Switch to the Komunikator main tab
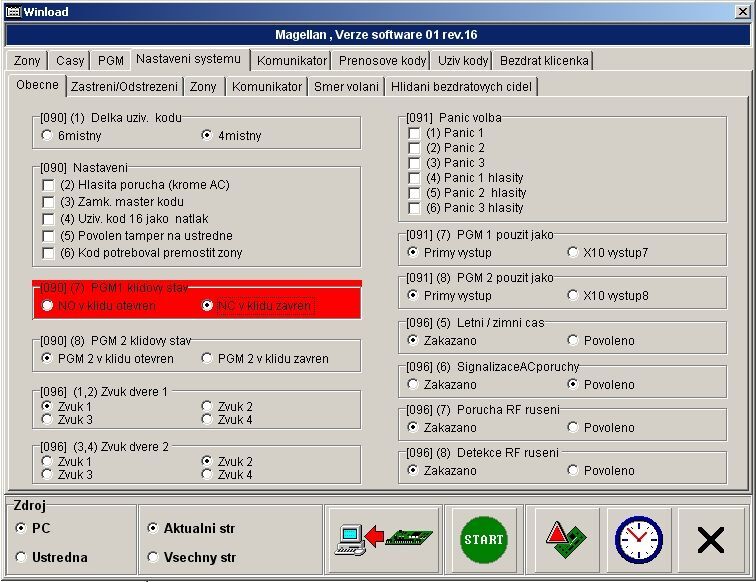Image resolution: width=756 pixels, height=582 pixels. (x=291, y=61)
